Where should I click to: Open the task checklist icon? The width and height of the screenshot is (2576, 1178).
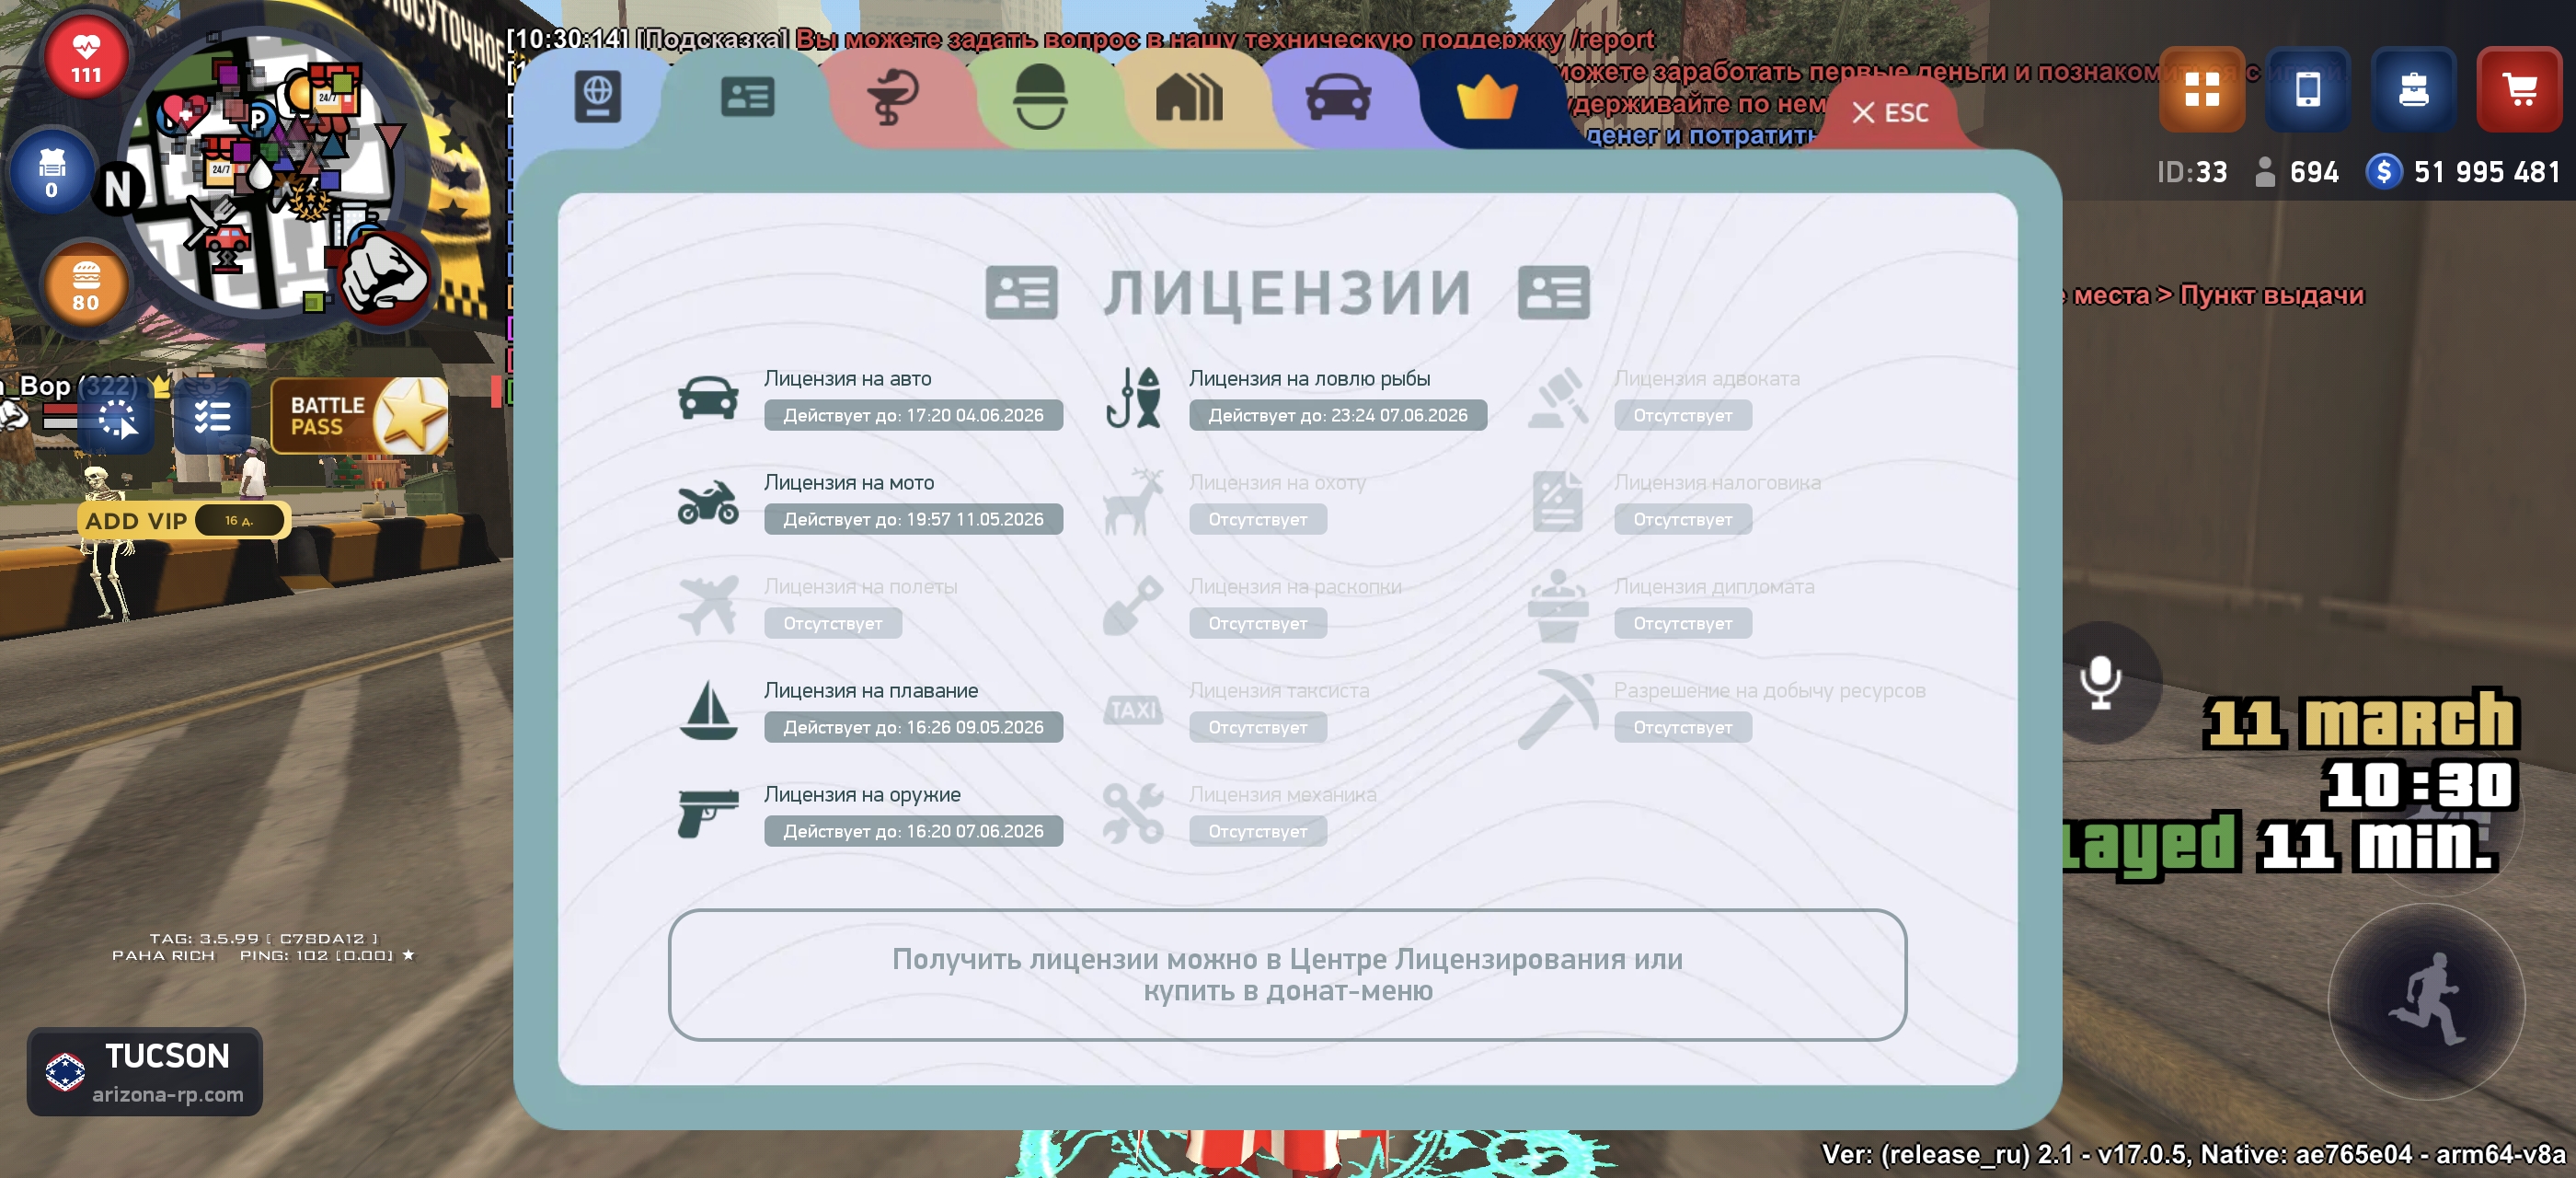tap(212, 416)
